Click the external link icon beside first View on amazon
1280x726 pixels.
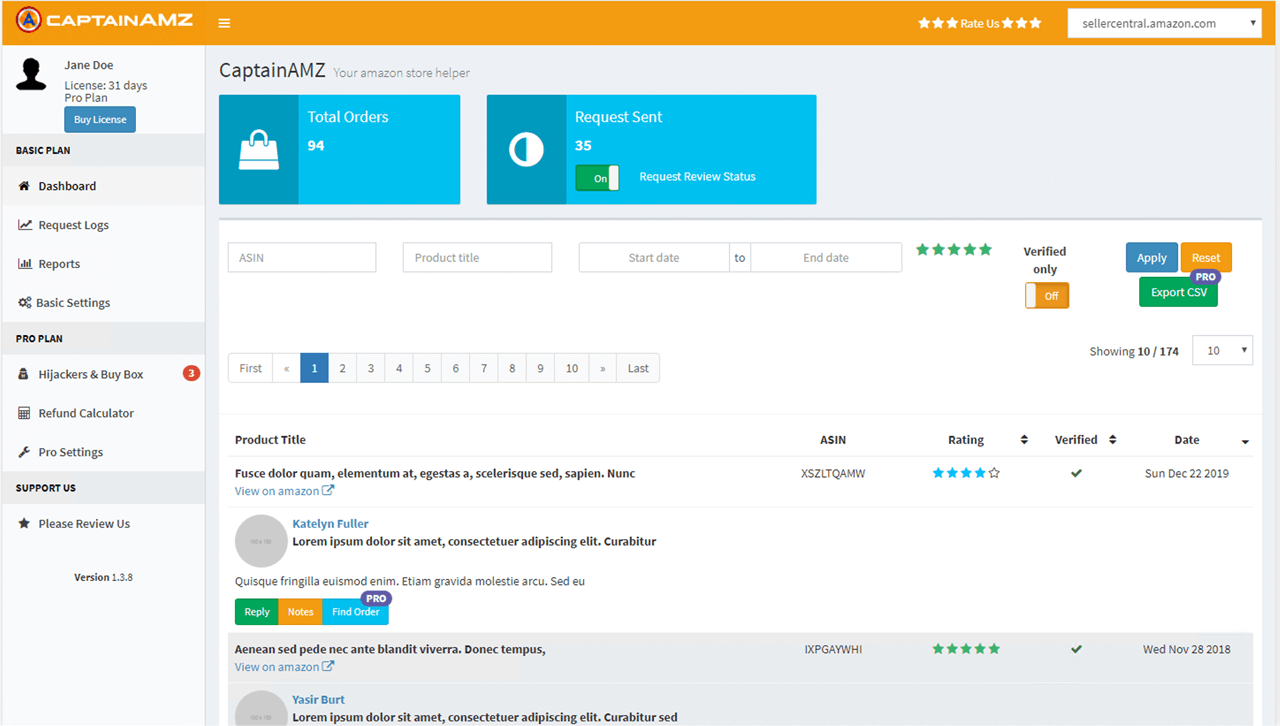(328, 491)
